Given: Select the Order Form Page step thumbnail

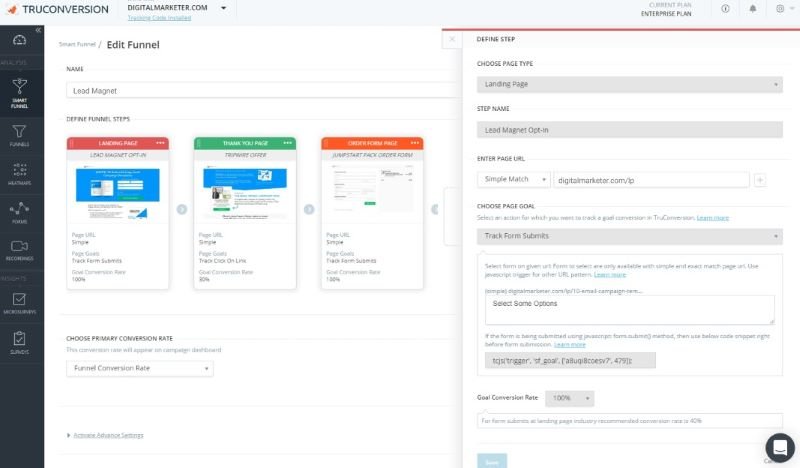Looking at the screenshot, I should [x=372, y=190].
